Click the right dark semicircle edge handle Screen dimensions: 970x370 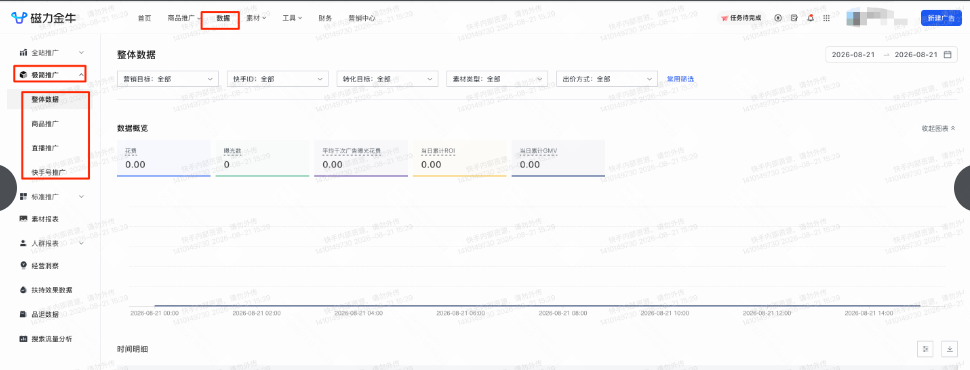coord(962,188)
